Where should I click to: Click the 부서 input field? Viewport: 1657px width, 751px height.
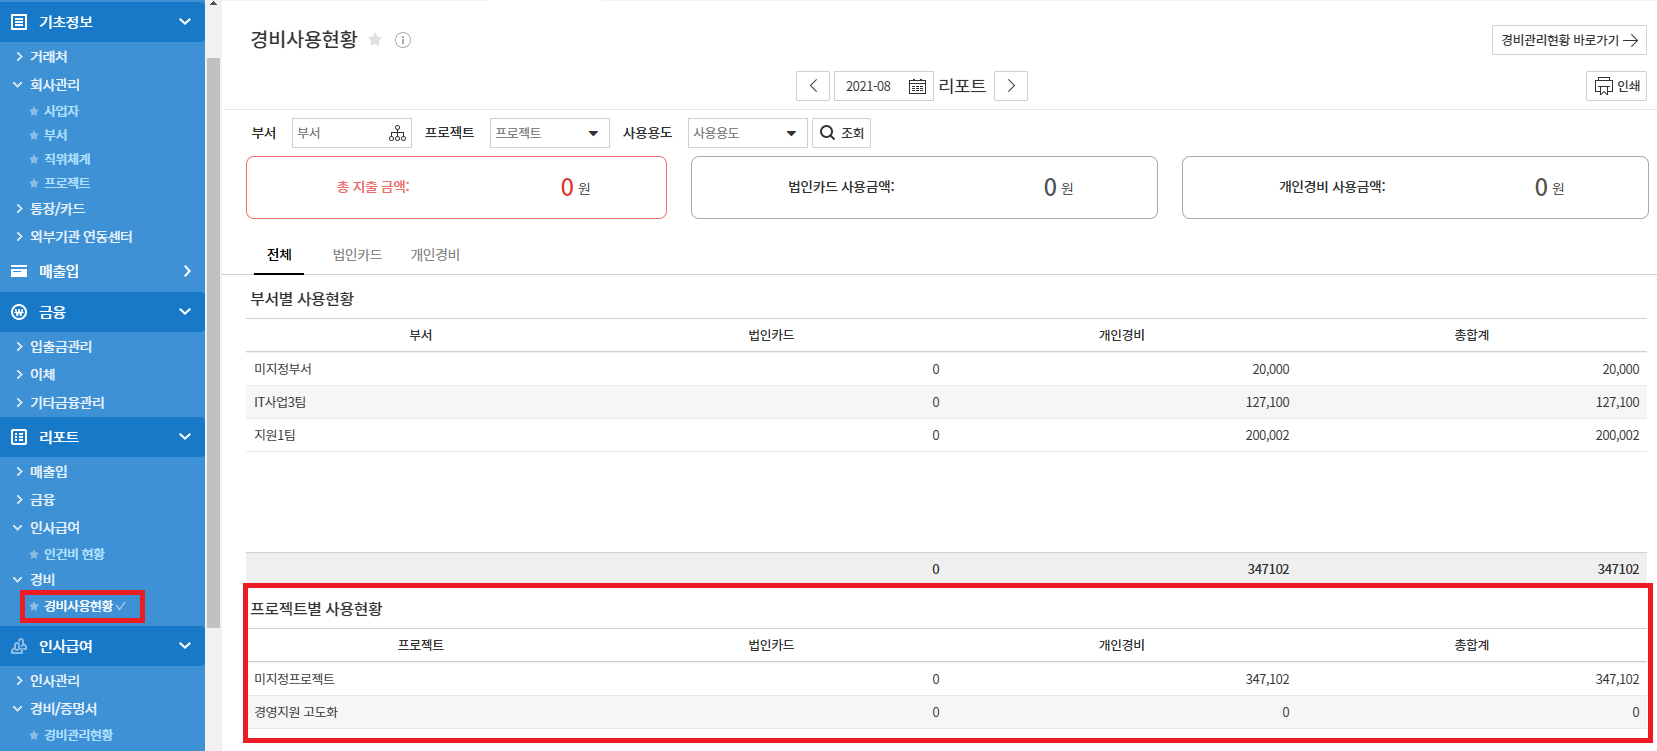click(x=338, y=133)
